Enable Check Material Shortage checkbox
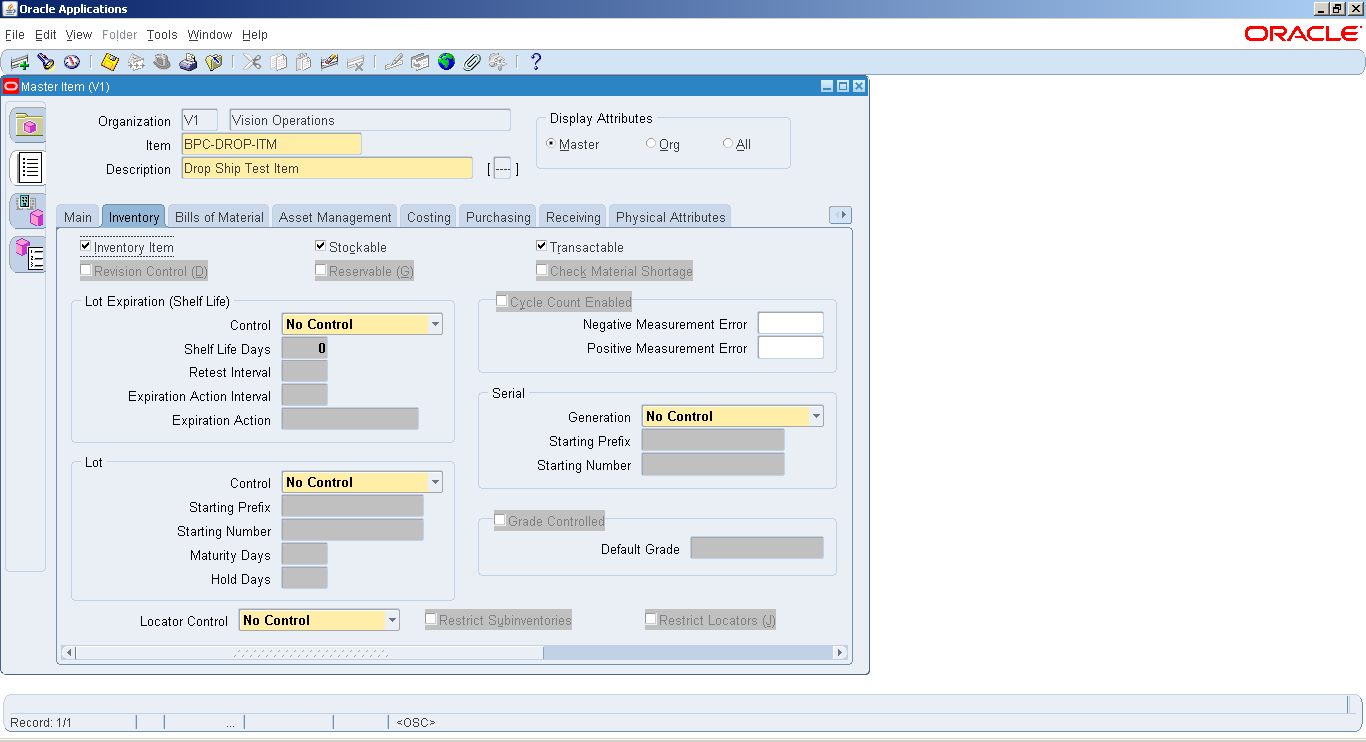The image size is (1366, 742). [x=542, y=270]
